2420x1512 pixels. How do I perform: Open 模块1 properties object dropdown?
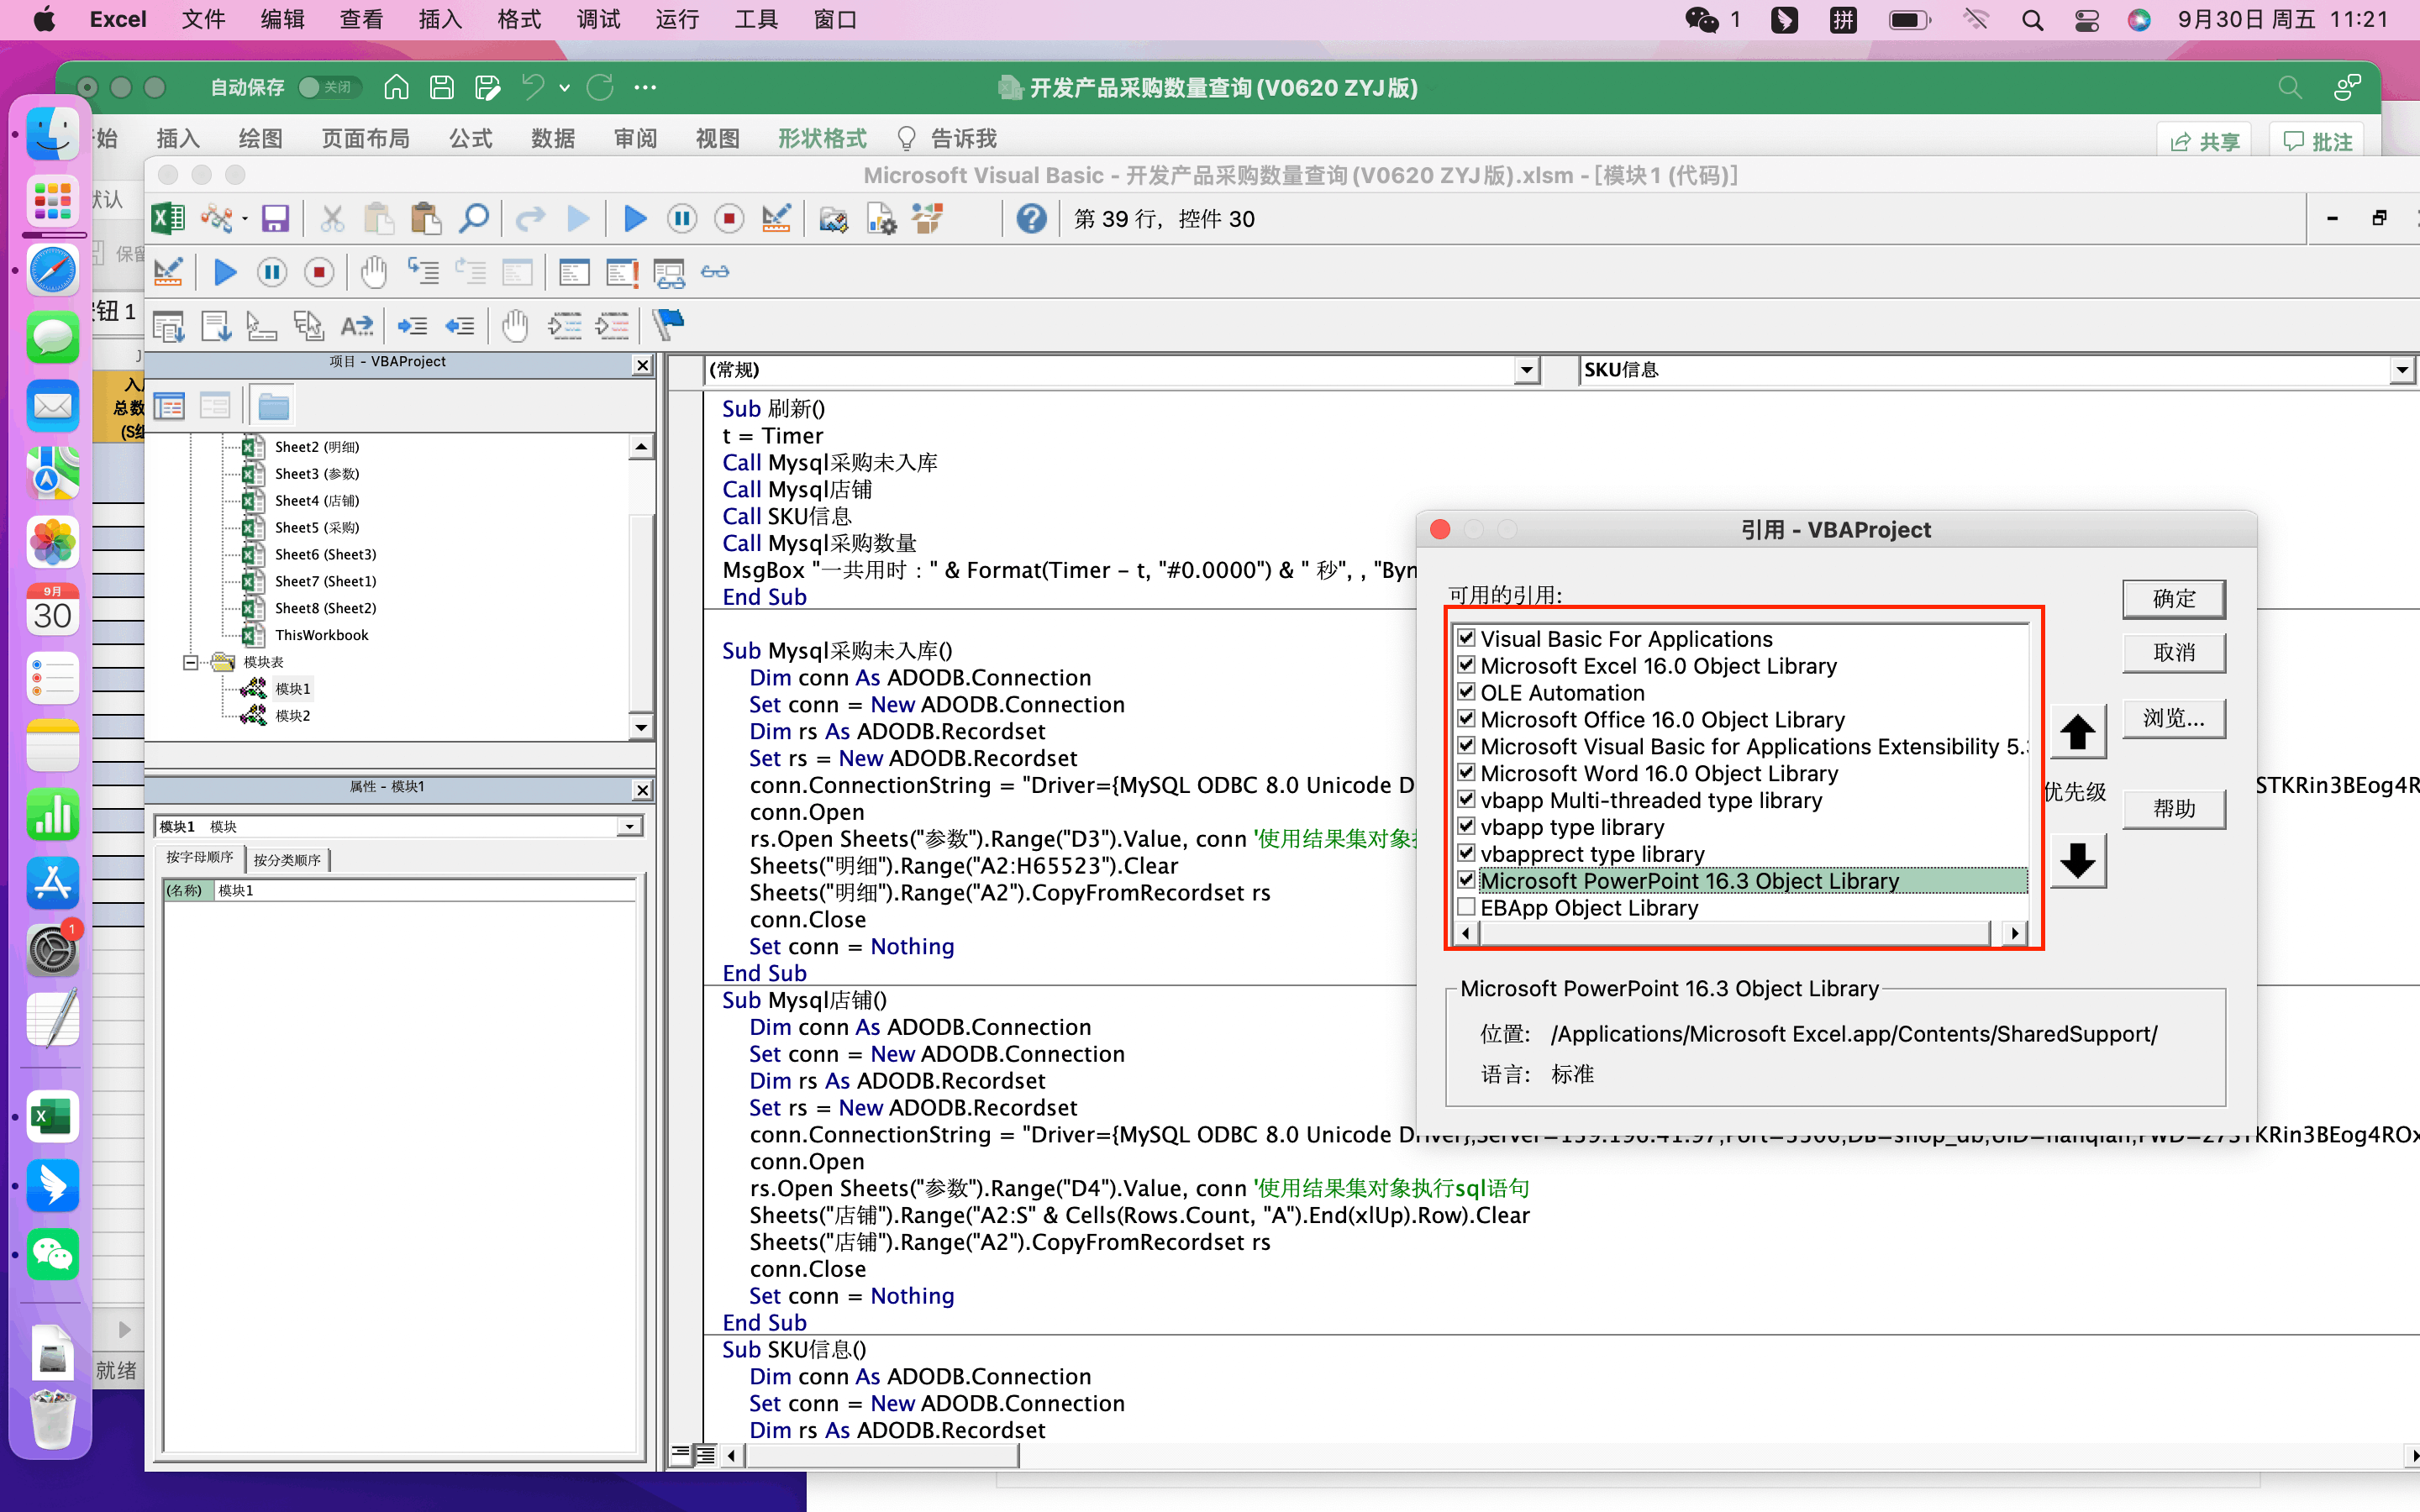[629, 826]
